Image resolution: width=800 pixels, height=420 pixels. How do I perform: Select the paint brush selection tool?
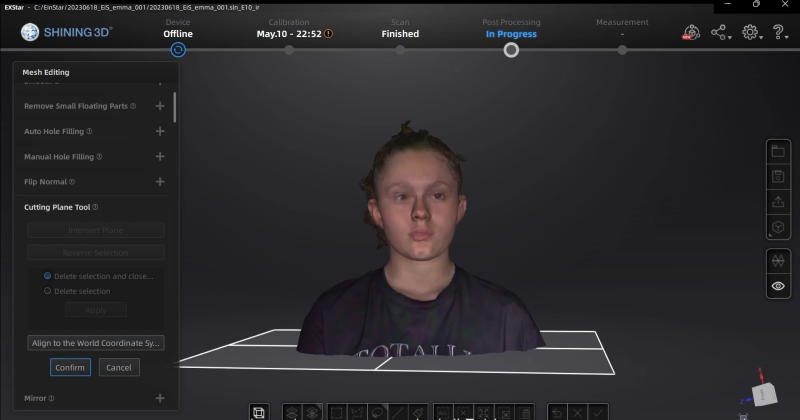click(x=418, y=412)
